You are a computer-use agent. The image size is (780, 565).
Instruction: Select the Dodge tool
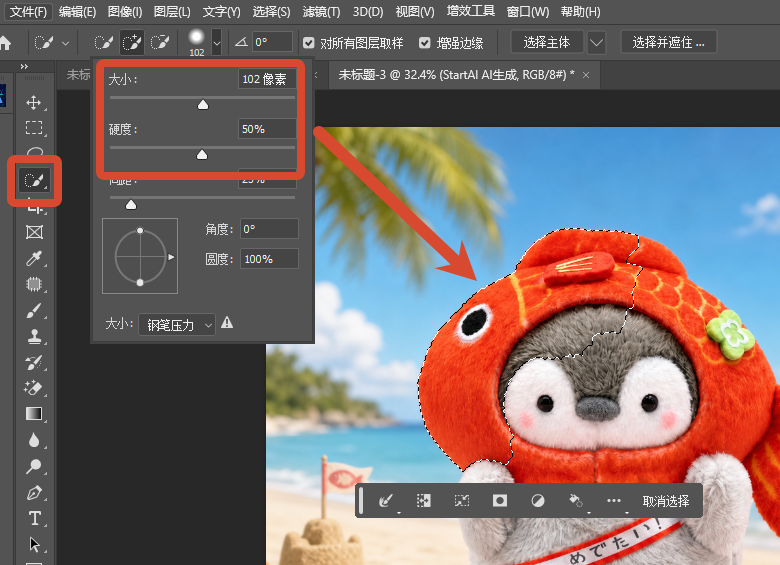34,467
